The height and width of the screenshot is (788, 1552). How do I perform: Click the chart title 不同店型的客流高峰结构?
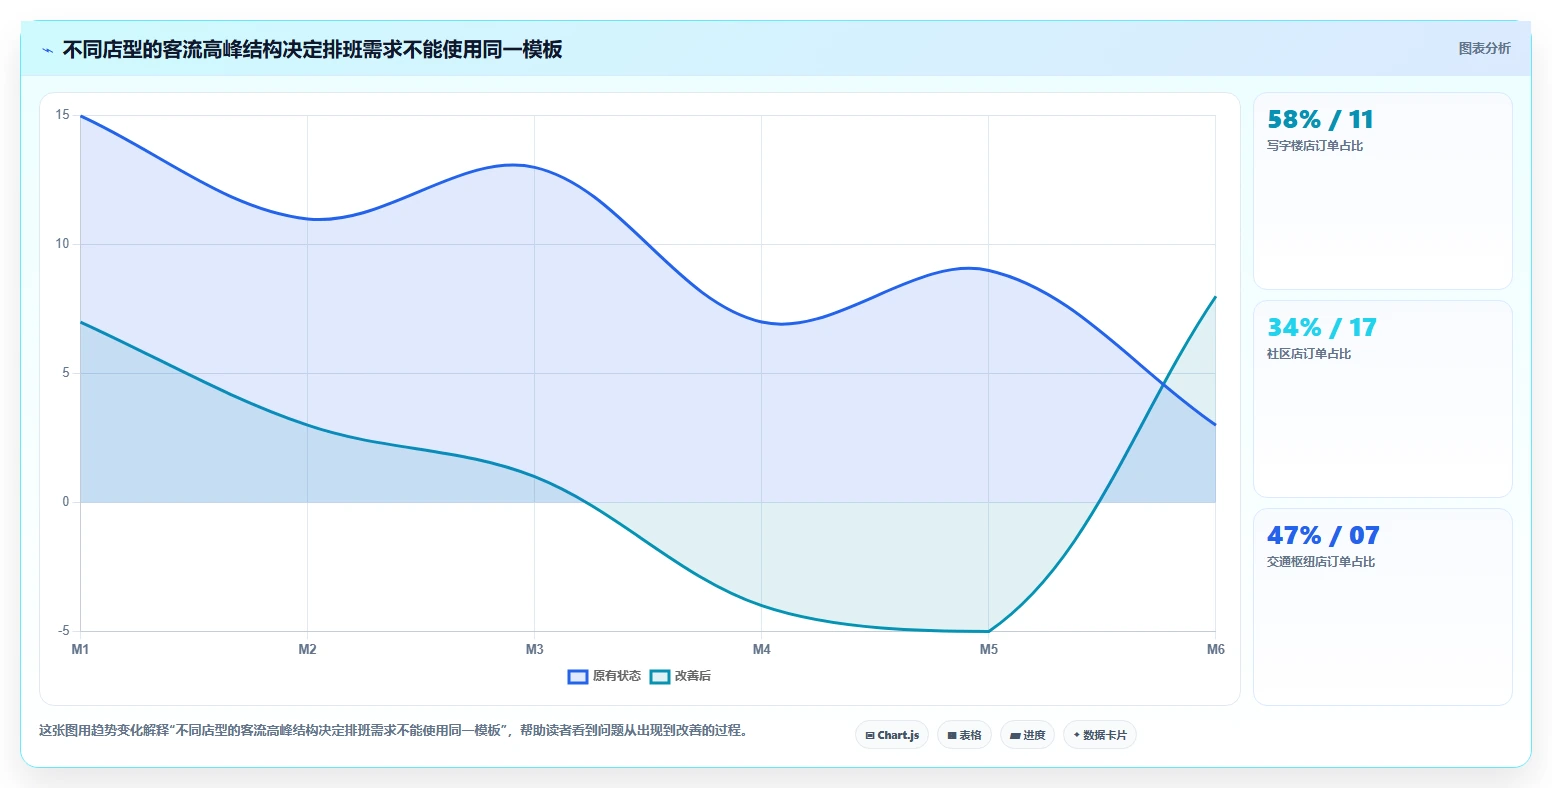click(312, 50)
